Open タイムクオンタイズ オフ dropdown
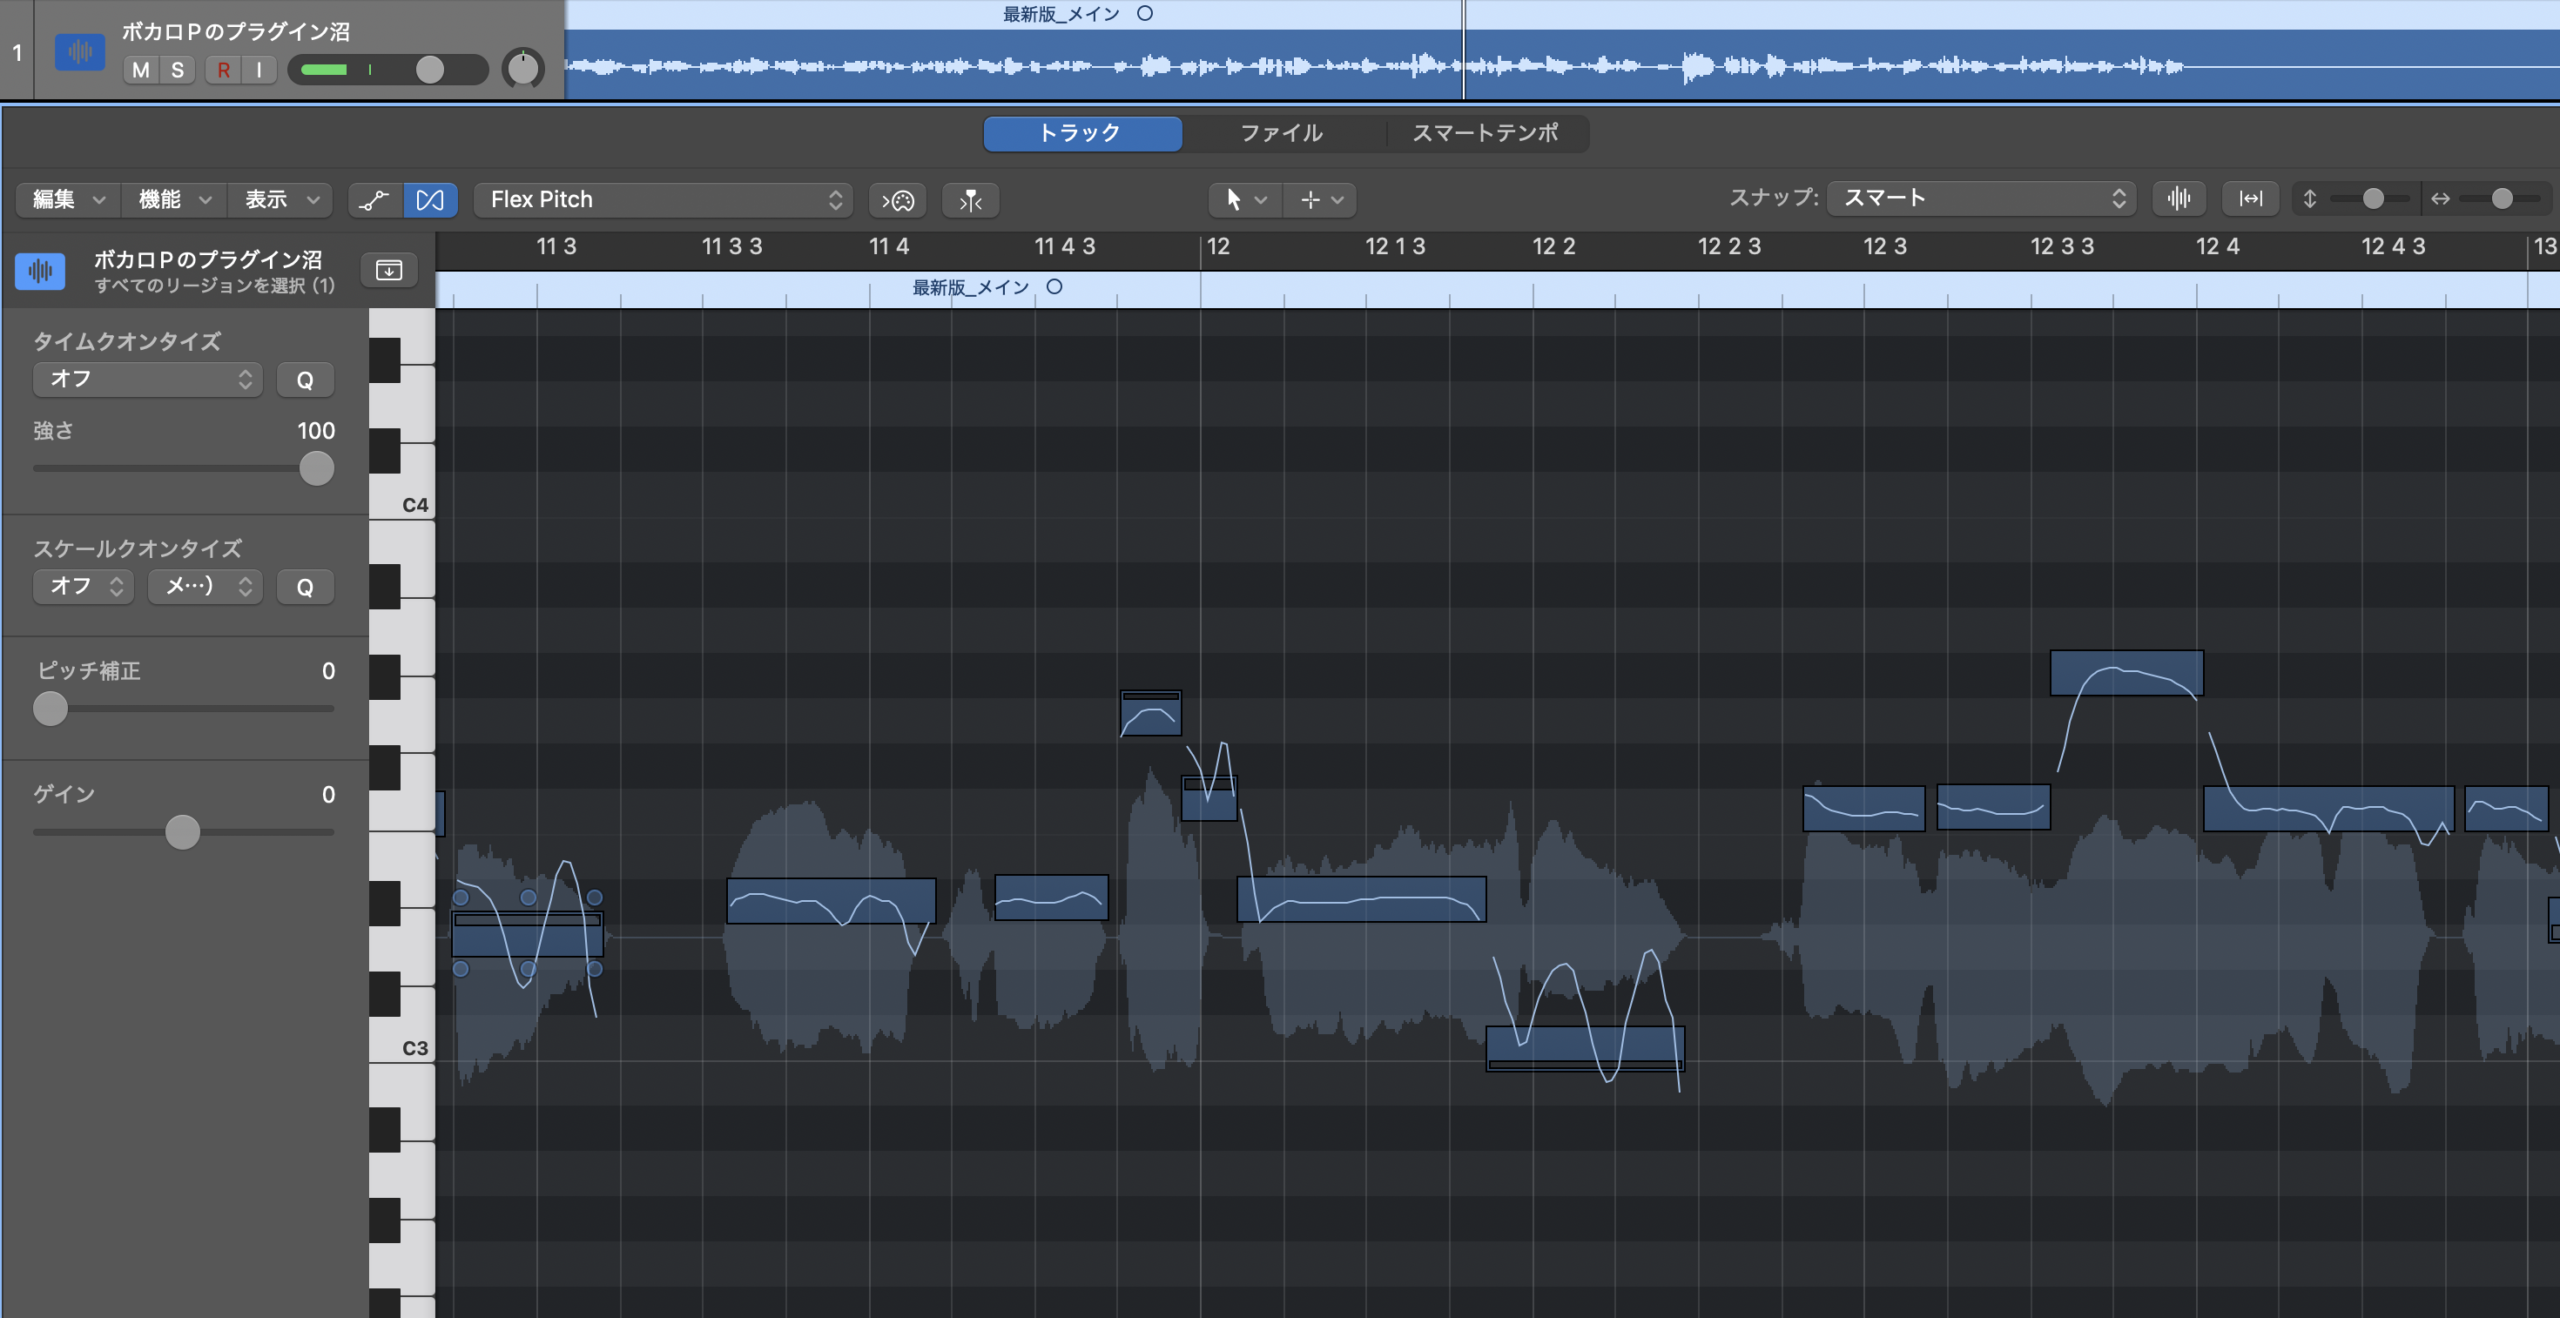Image resolution: width=2560 pixels, height=1318 pixels. click(x=148, y=379)
